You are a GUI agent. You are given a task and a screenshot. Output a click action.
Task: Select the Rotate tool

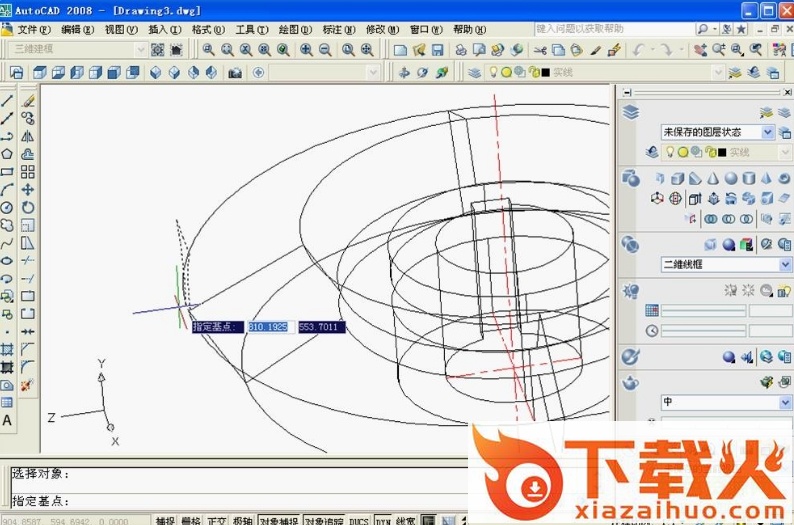[x=28, y=207]
